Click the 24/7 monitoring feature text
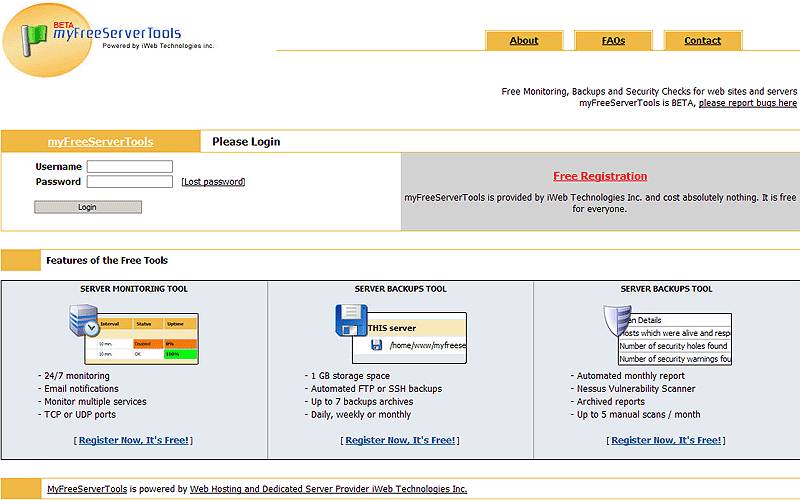800x500 pixels. (77, 376)
